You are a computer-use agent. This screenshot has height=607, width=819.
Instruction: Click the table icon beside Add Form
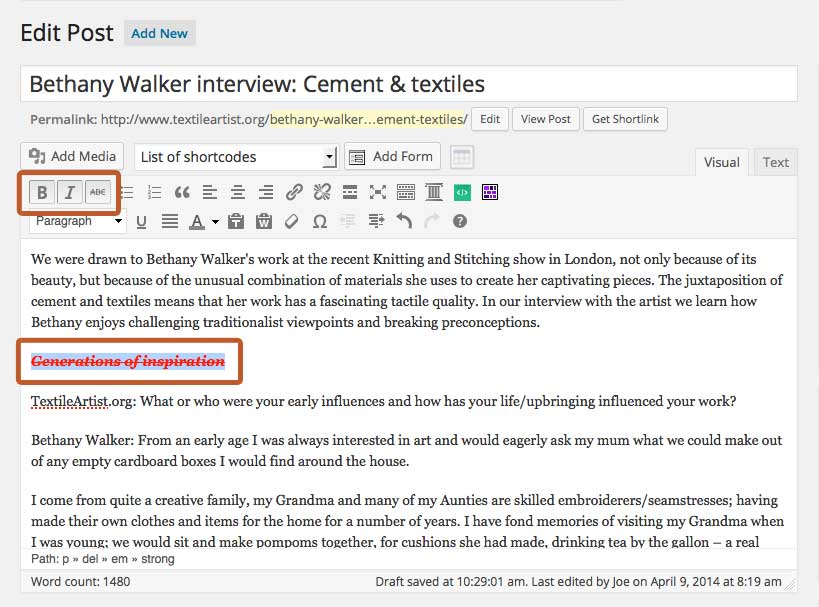[x=462, y=157]
